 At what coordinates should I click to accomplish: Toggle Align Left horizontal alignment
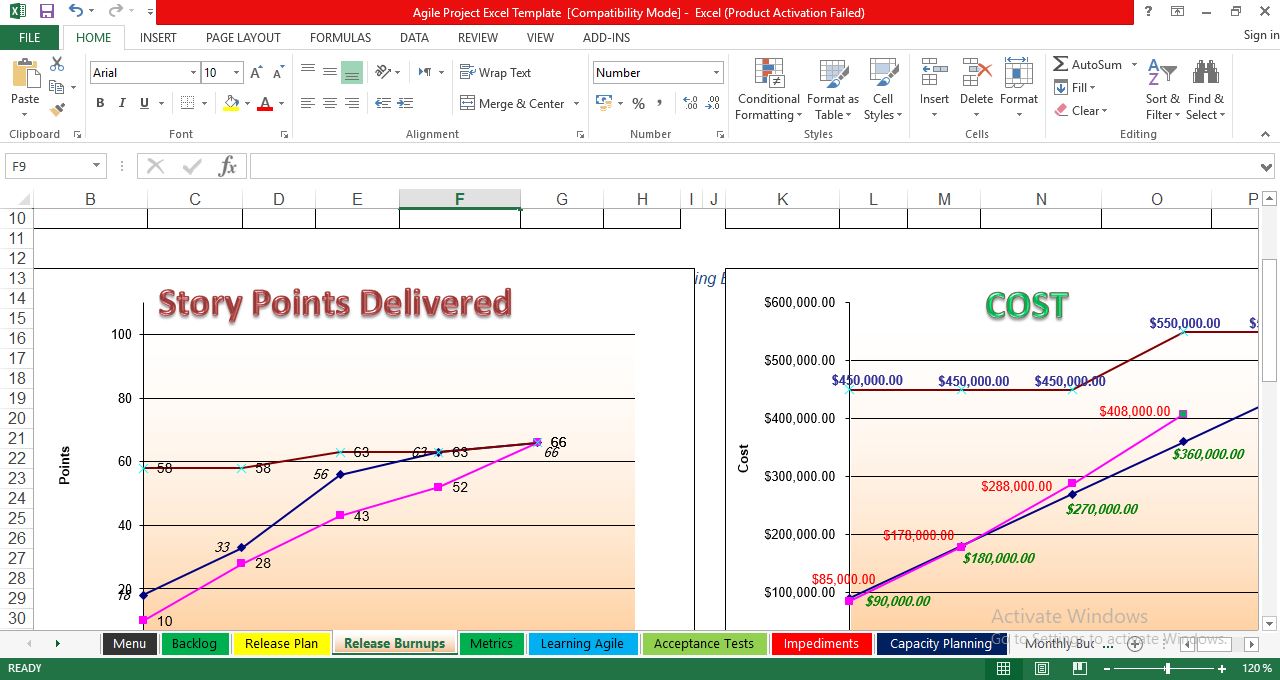coord(308,103)
